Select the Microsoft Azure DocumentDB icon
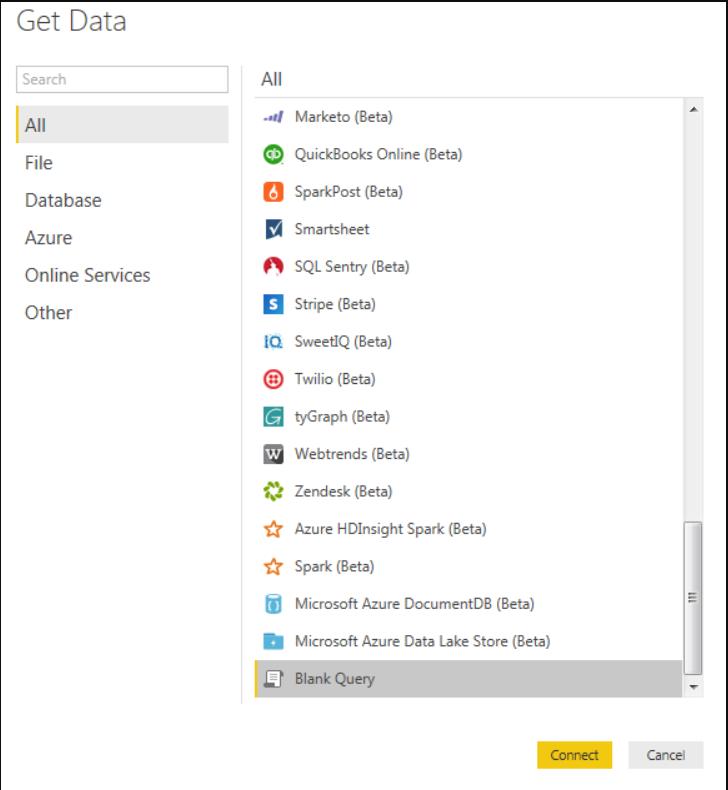Image resolution: width=728 pixels, height=790 pixels. [x=271, y=604]
